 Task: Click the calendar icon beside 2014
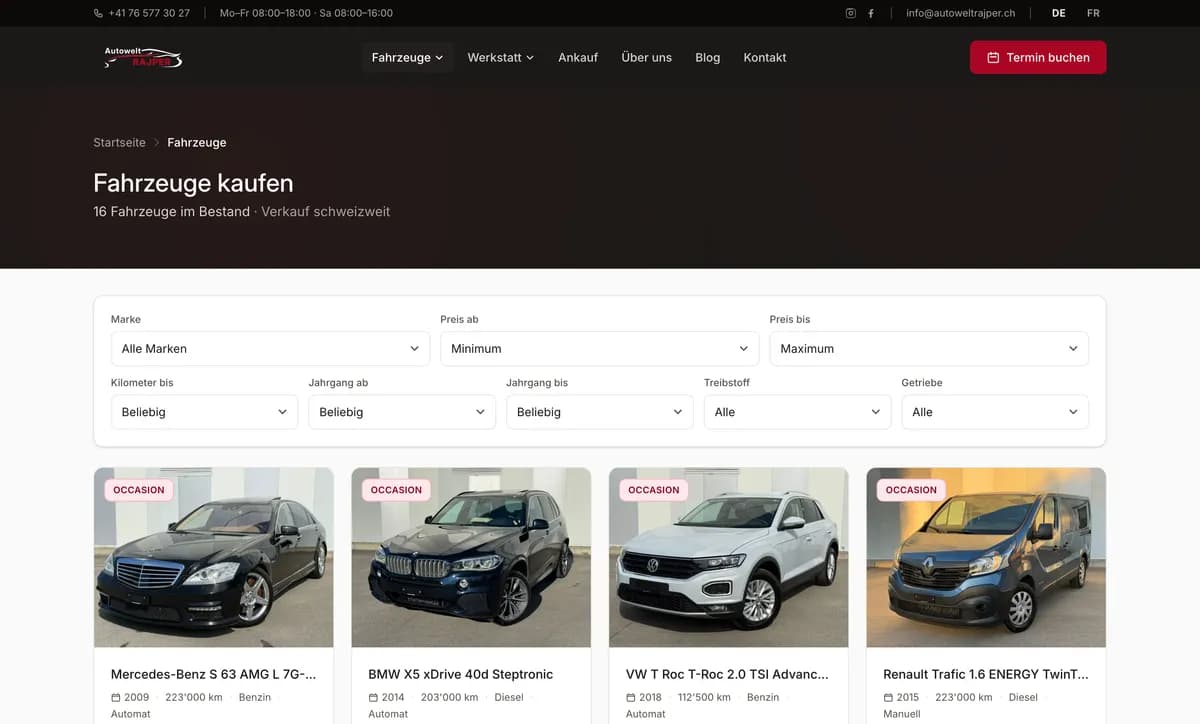374,697
